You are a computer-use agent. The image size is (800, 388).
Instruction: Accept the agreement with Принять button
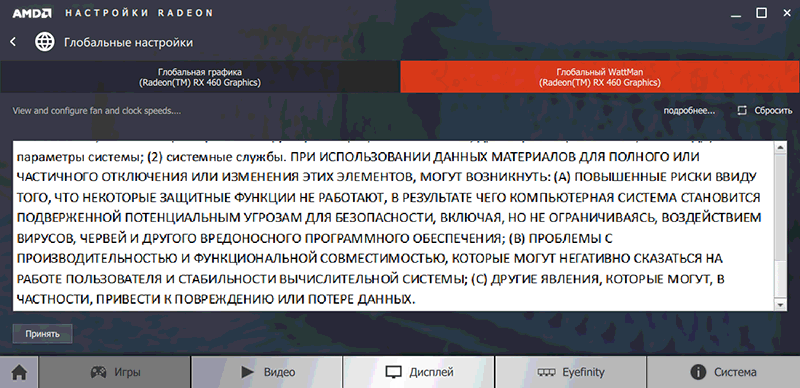click(x=43, y=334)
